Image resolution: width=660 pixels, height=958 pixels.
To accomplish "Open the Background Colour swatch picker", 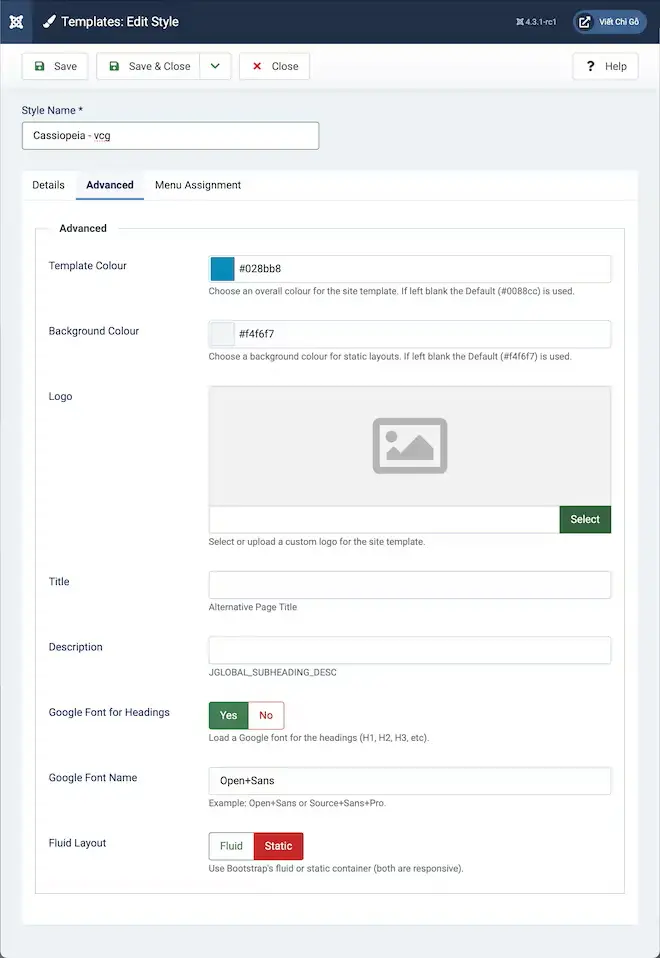I will point(222,334).
